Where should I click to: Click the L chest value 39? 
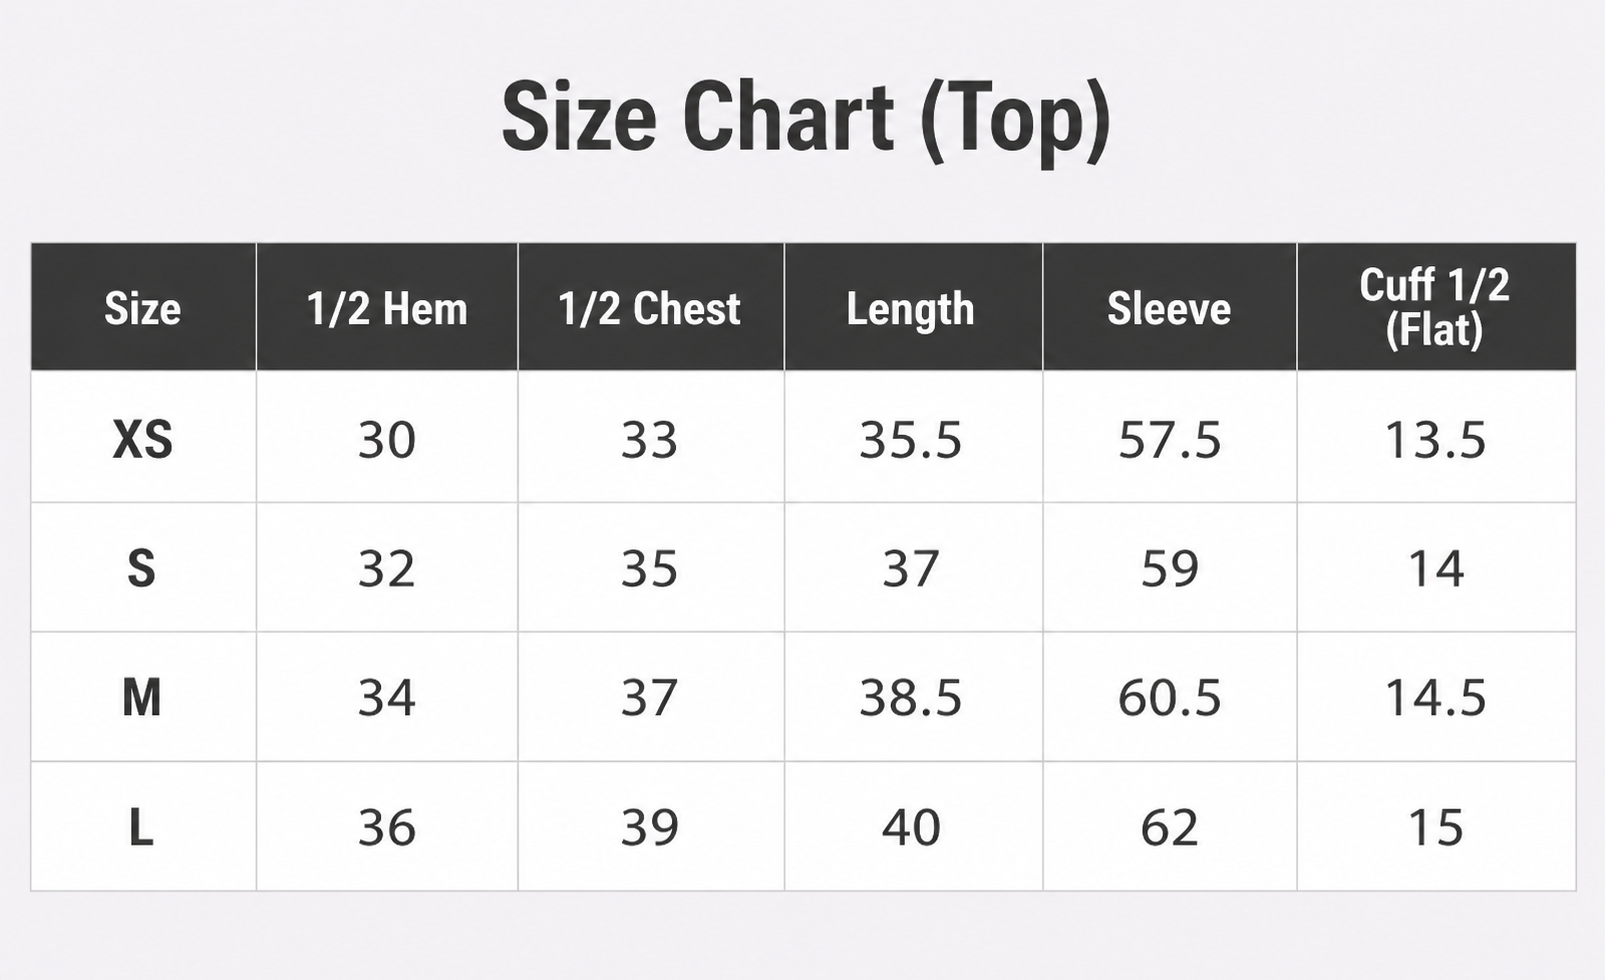tap(650, 827)
